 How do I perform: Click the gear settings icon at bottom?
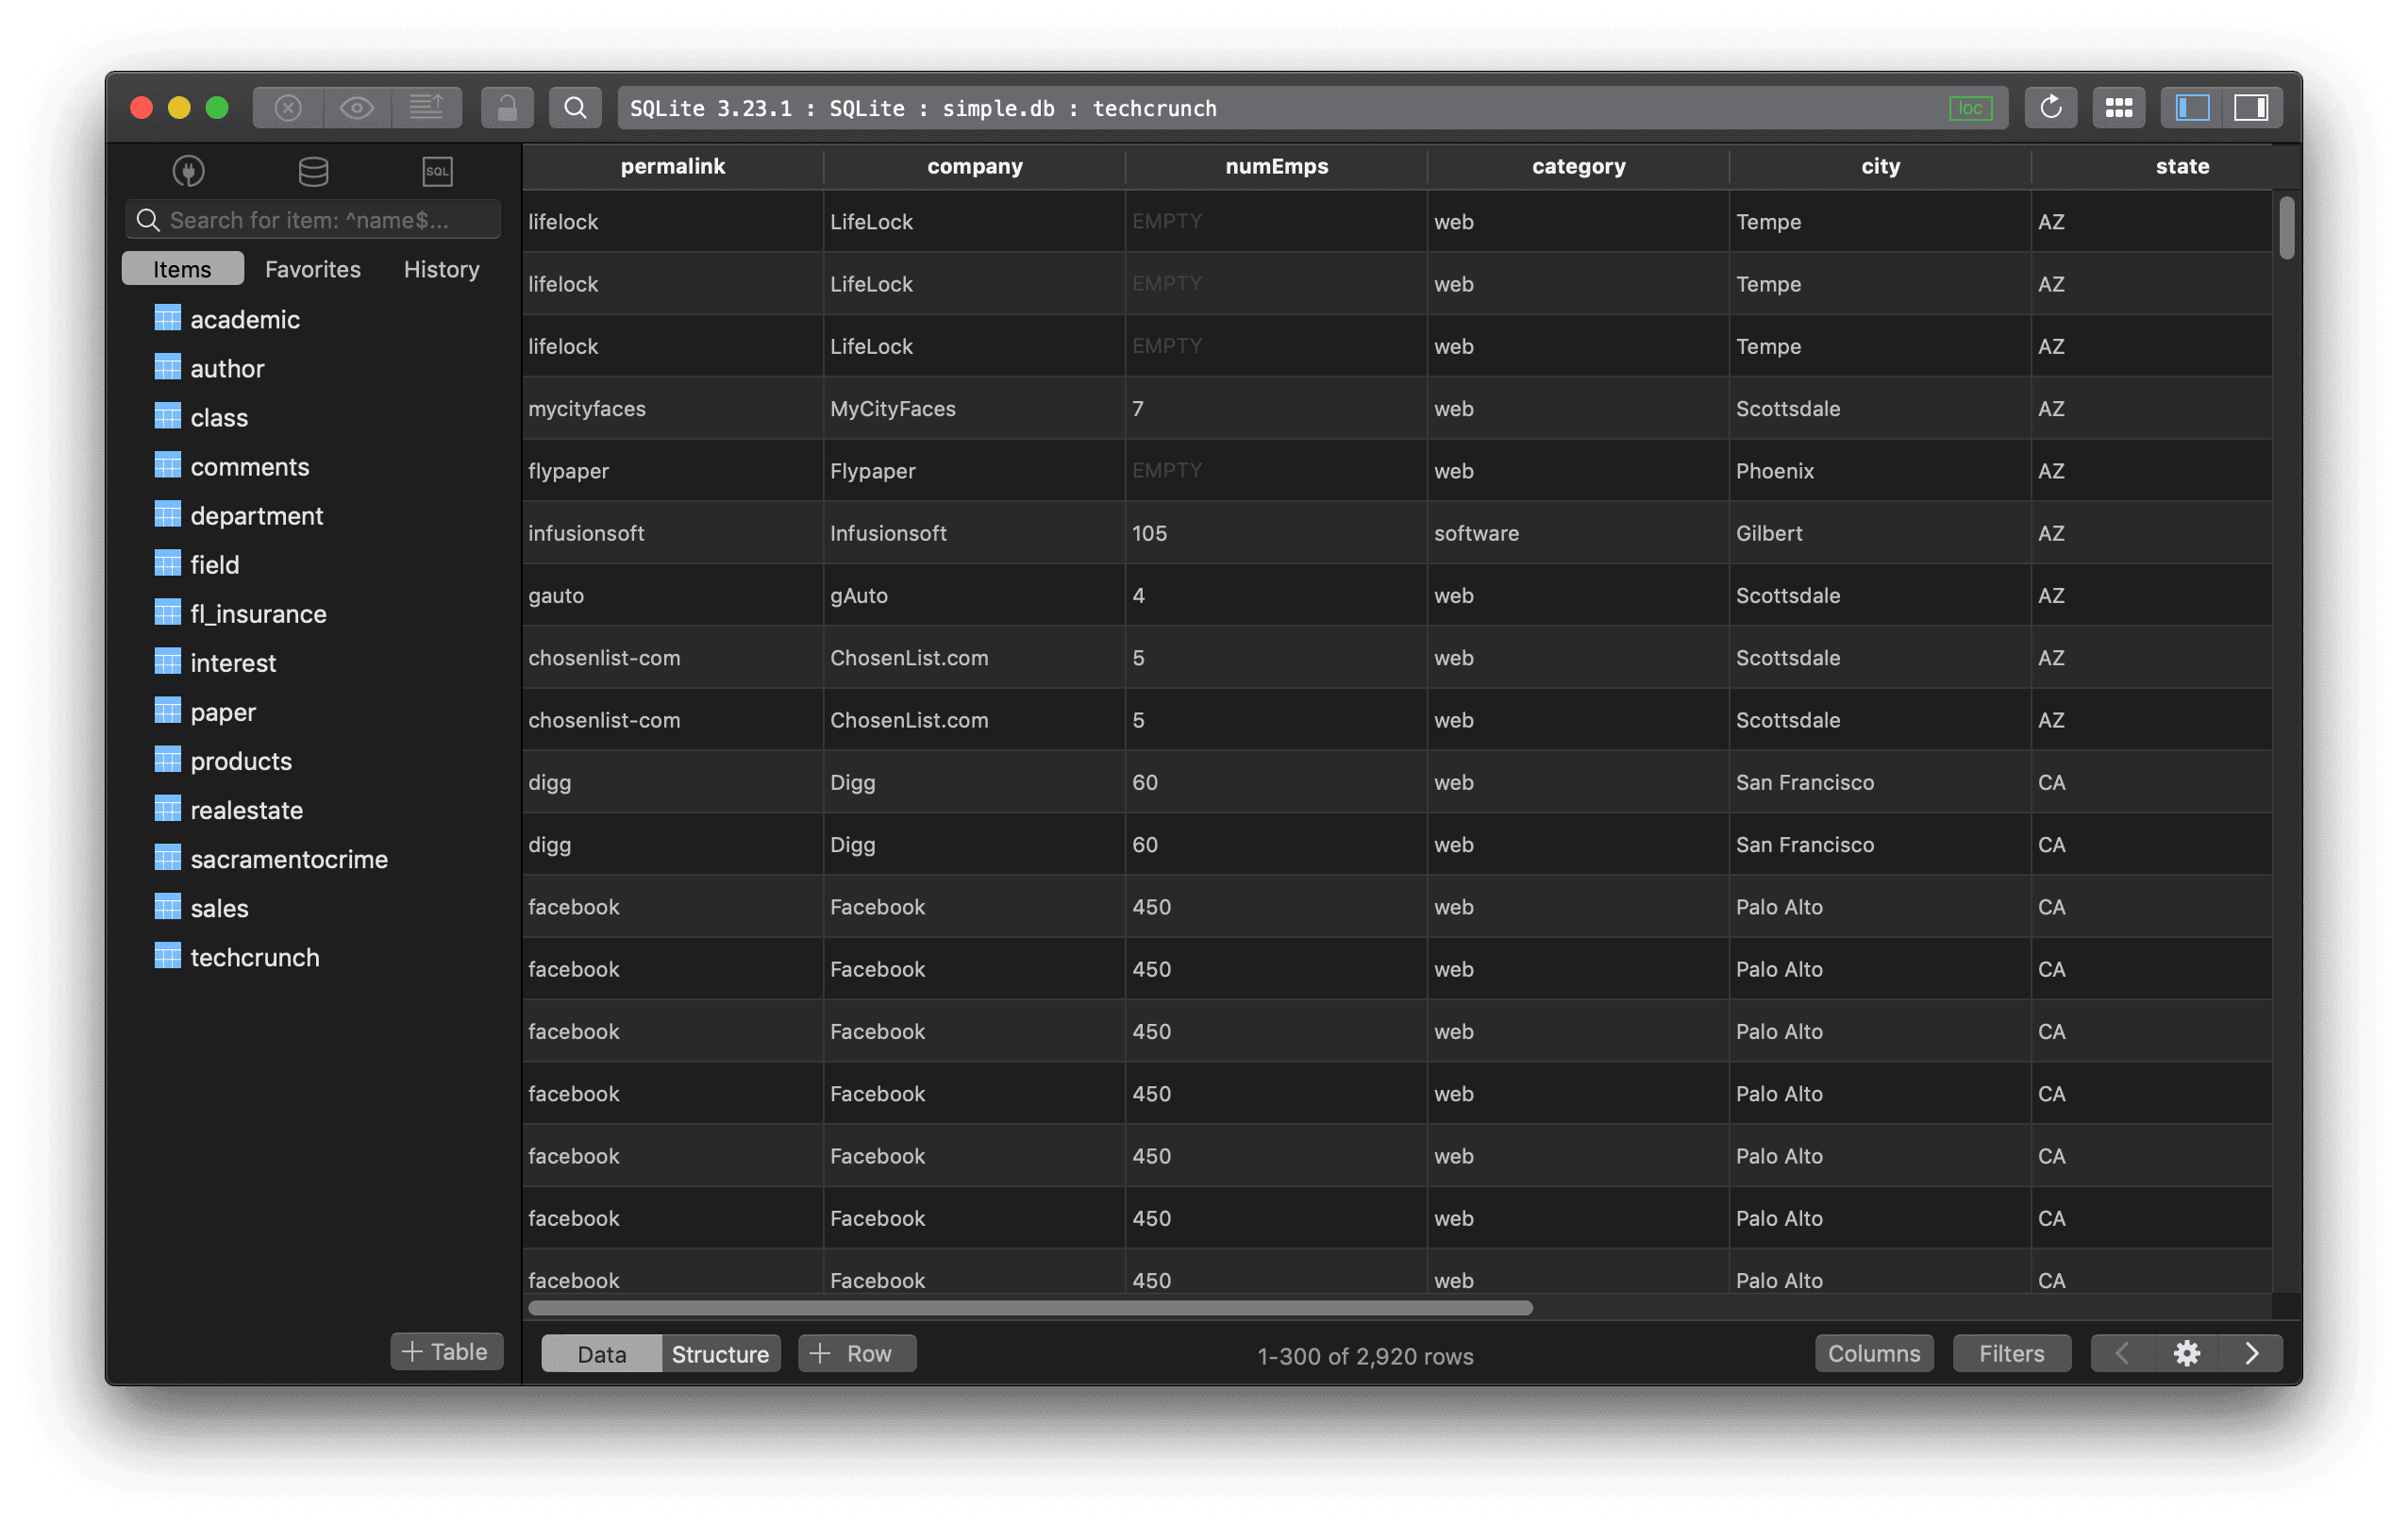(2187, 1353)
